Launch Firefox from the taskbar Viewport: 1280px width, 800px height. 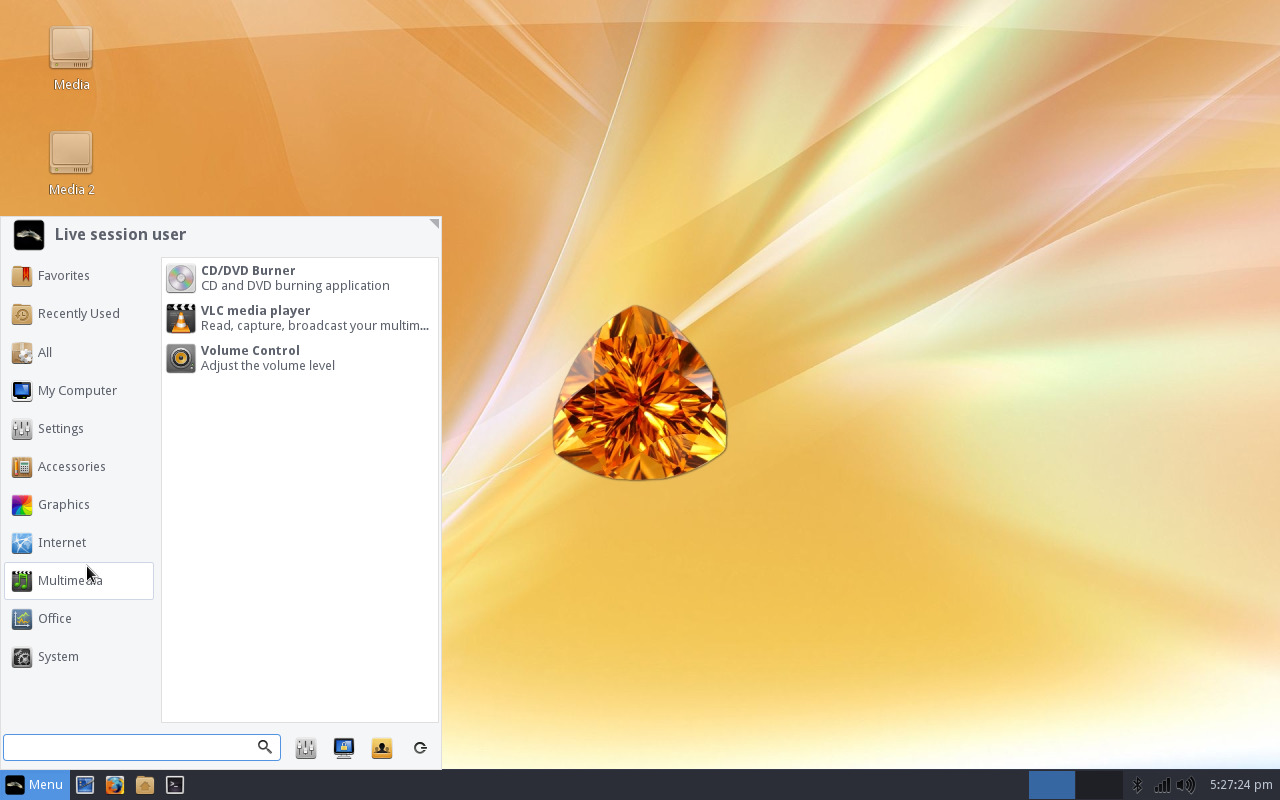pyautogui.click(x=115, y=785)
